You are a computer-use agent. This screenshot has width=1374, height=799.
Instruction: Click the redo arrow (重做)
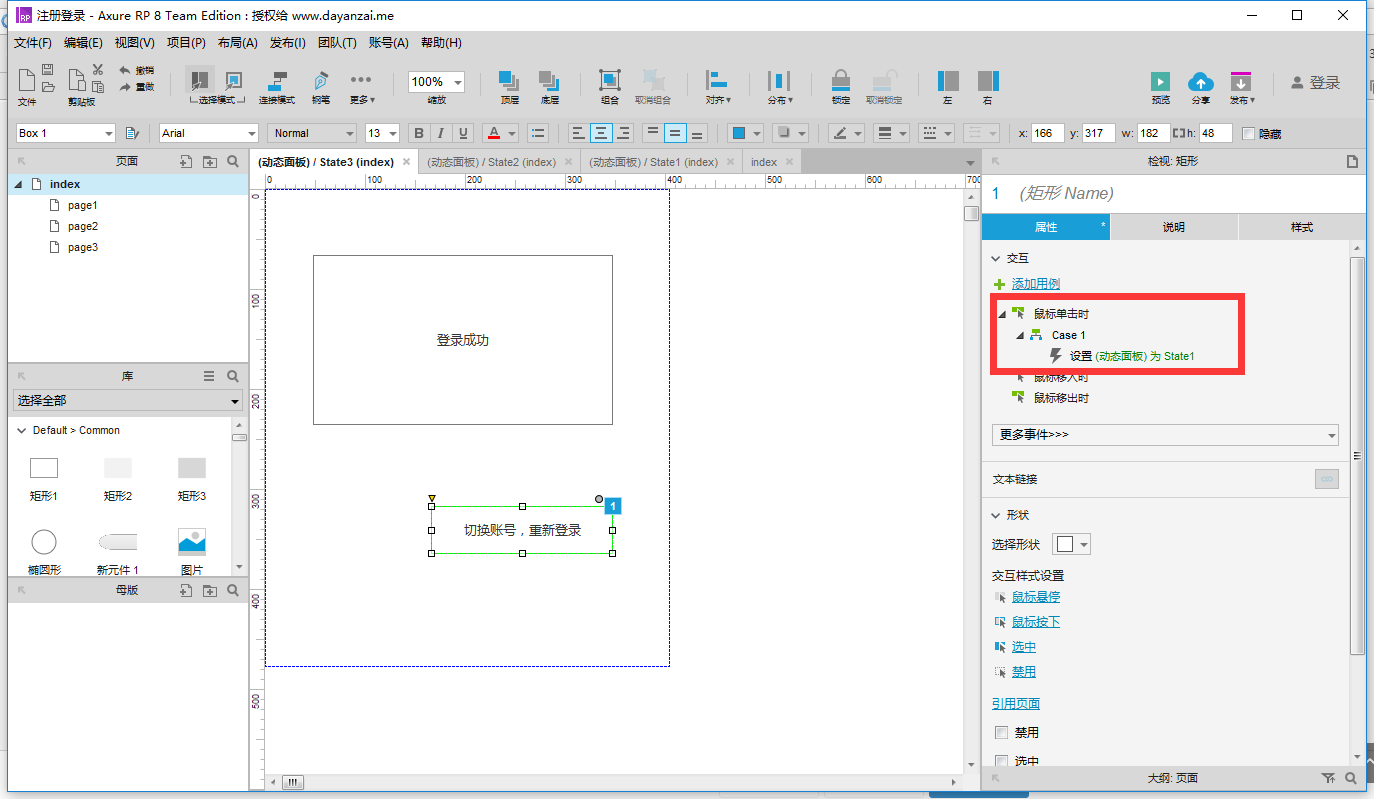pos(126,87)
